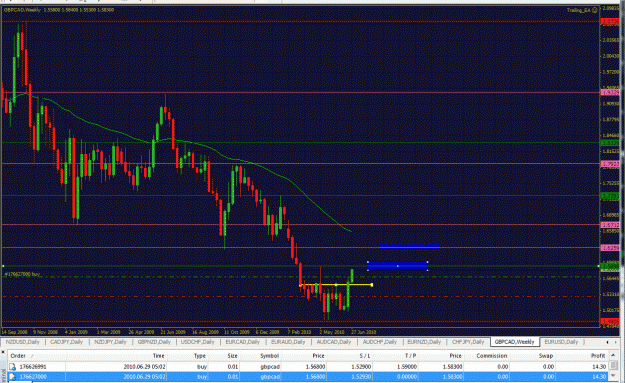625x383 pixels.
Task: Switch to the EURAUD,Daily chart tab
Action: (x=288, y=342)
